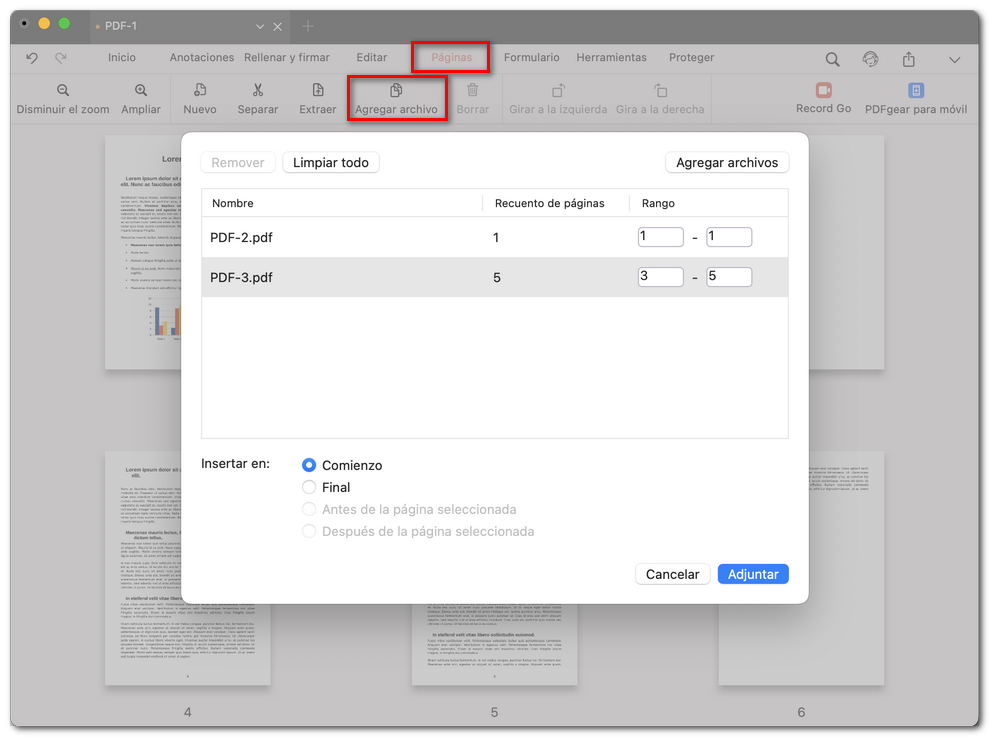Click the search magnifier icon
This screenshot has height=737, width=990.
832,59
